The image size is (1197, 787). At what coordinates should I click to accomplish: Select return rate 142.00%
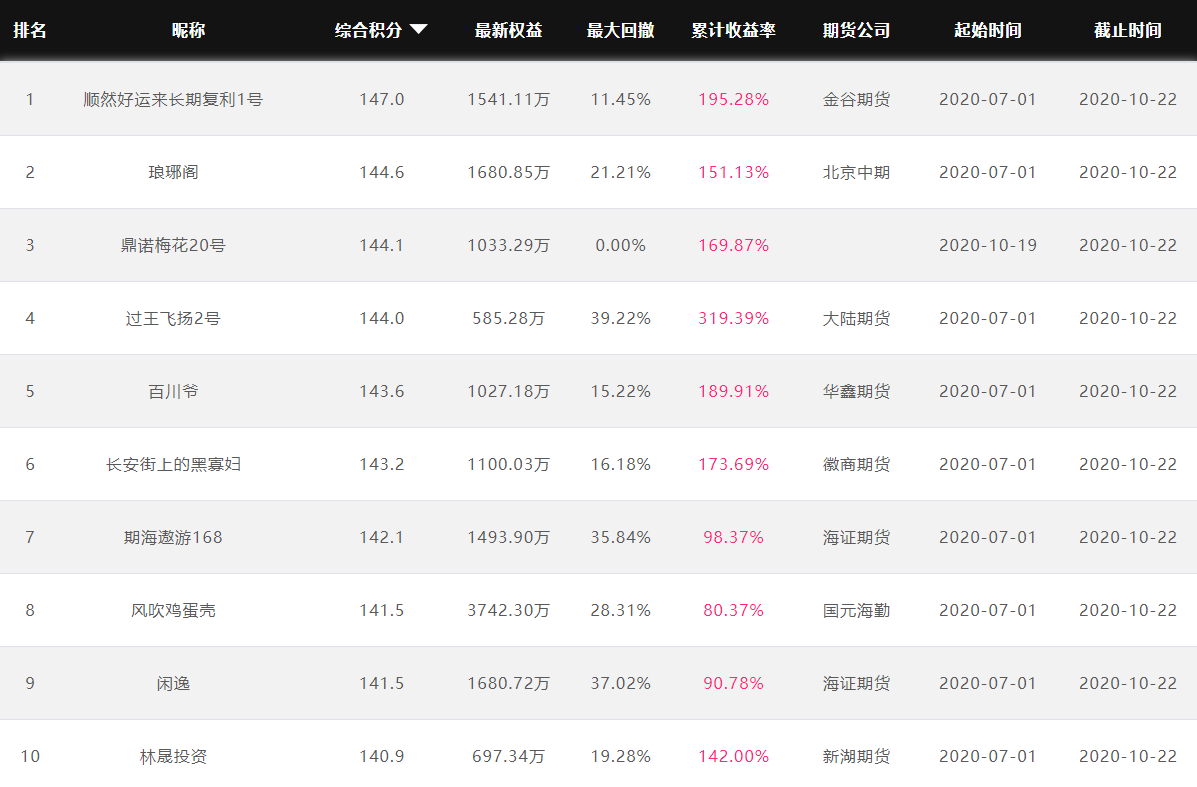pyautogui.click(x=734, y=756)
